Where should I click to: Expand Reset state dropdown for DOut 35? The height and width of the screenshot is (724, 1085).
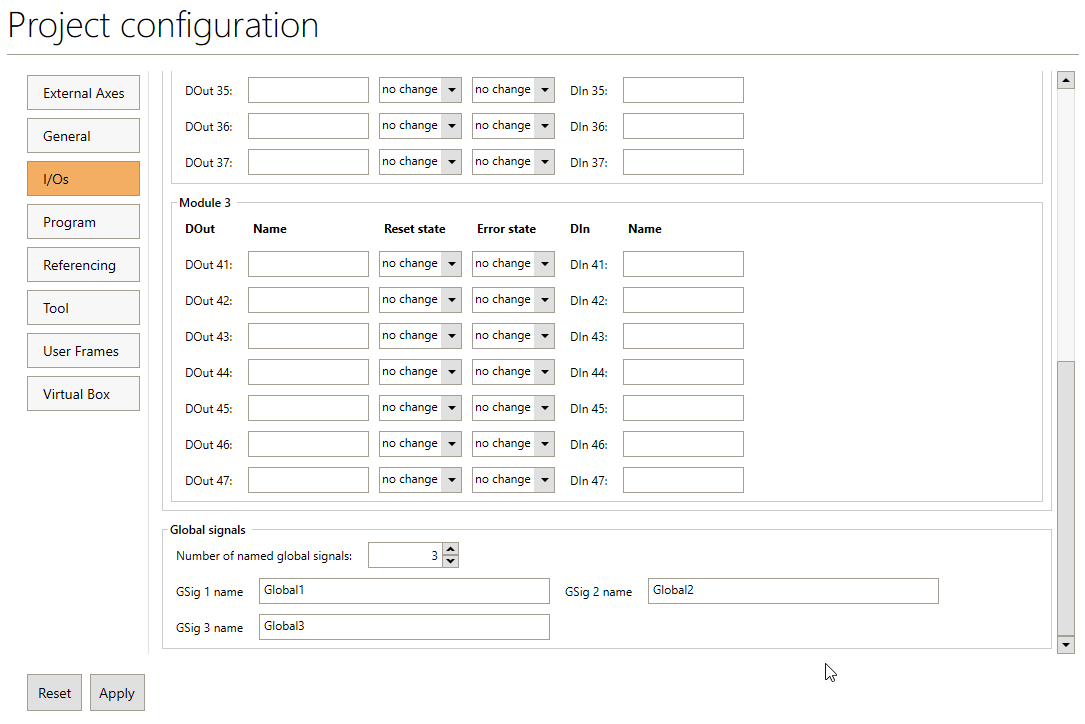point(420,90)
